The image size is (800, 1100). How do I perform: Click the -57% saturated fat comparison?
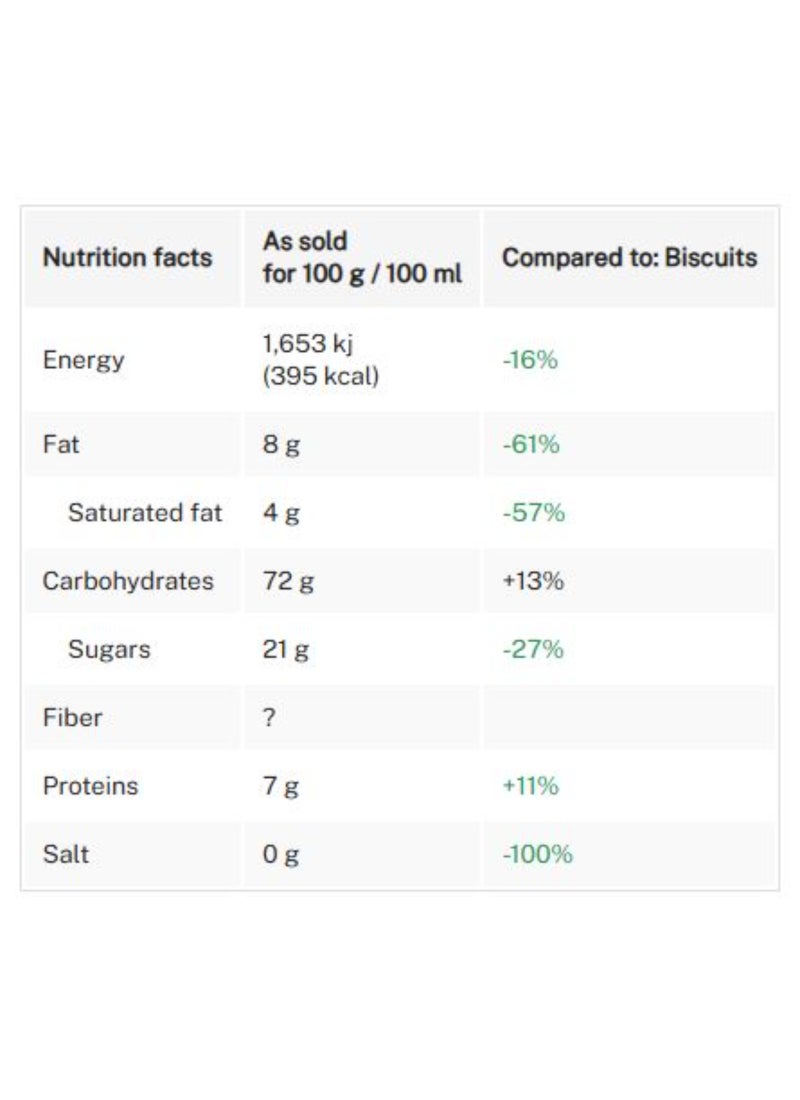coord(533,513)
